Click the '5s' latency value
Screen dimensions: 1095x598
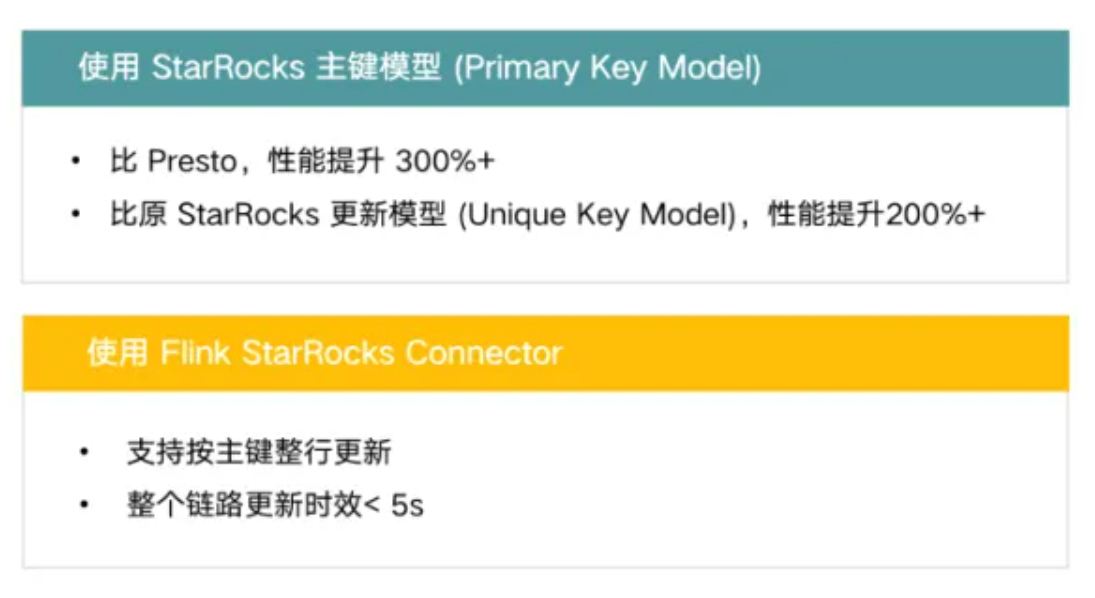coord(407,505)
